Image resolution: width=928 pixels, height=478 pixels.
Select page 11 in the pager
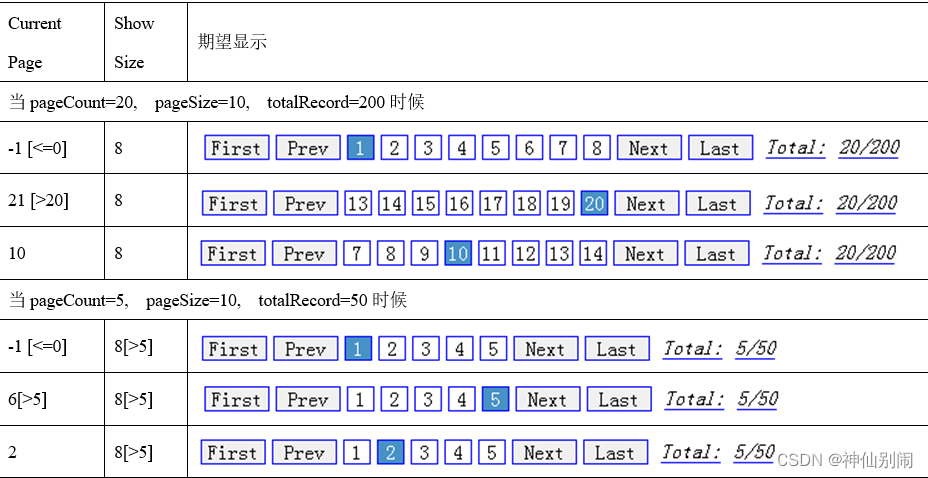tap(491, 253)
